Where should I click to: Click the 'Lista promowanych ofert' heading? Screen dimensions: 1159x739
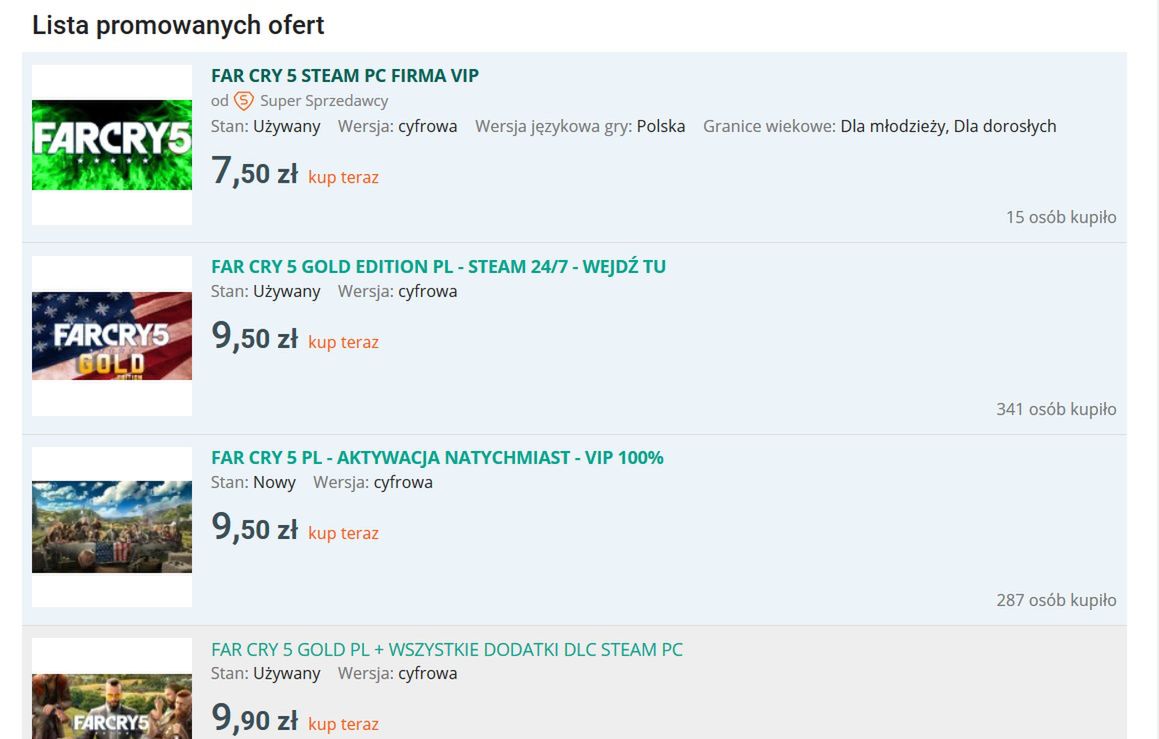pyautogui.click(x=178, y=26)
